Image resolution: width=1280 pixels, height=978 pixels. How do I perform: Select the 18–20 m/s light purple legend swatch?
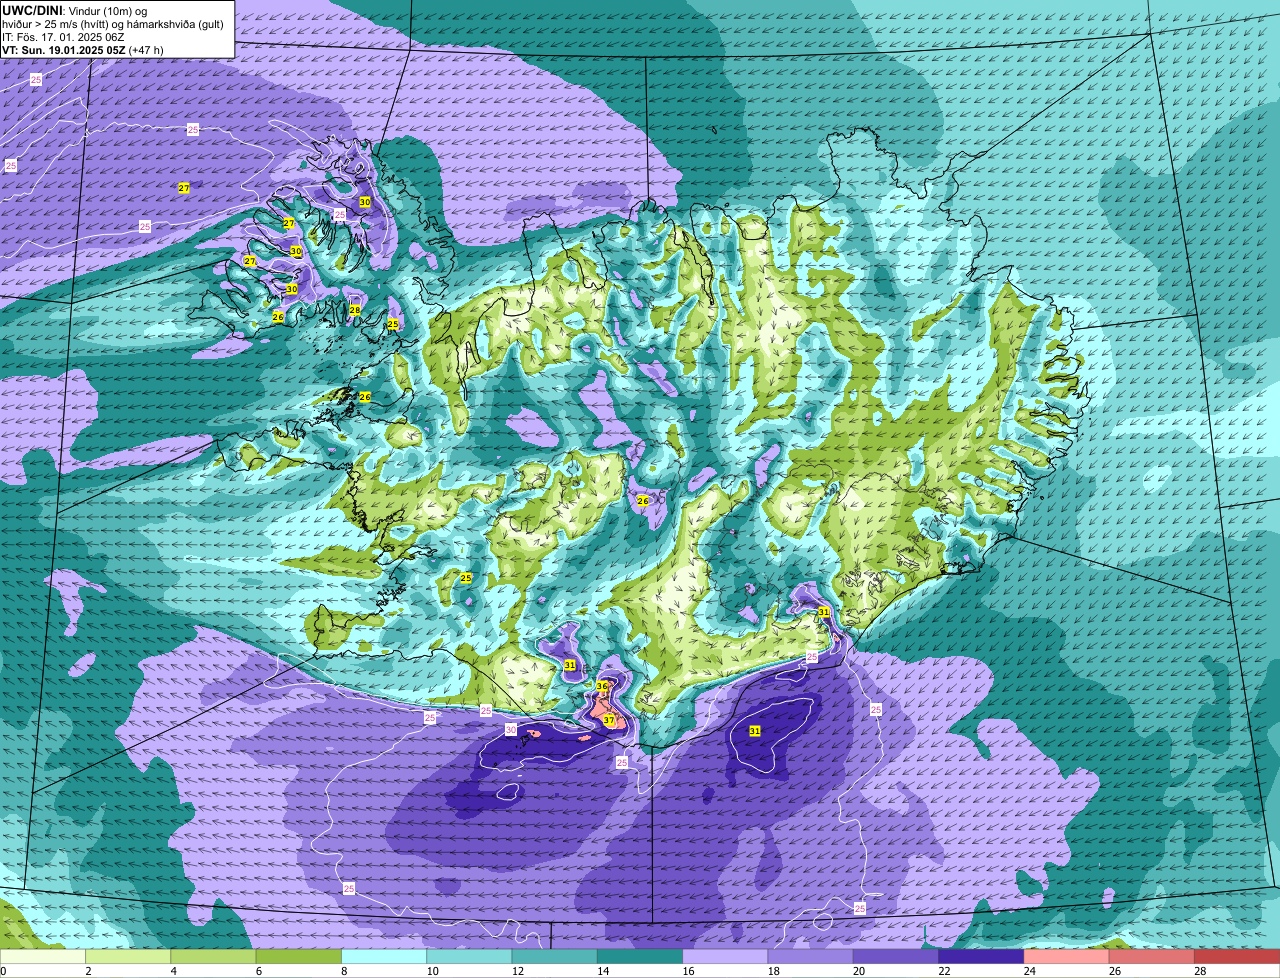(x=811, y=957)
